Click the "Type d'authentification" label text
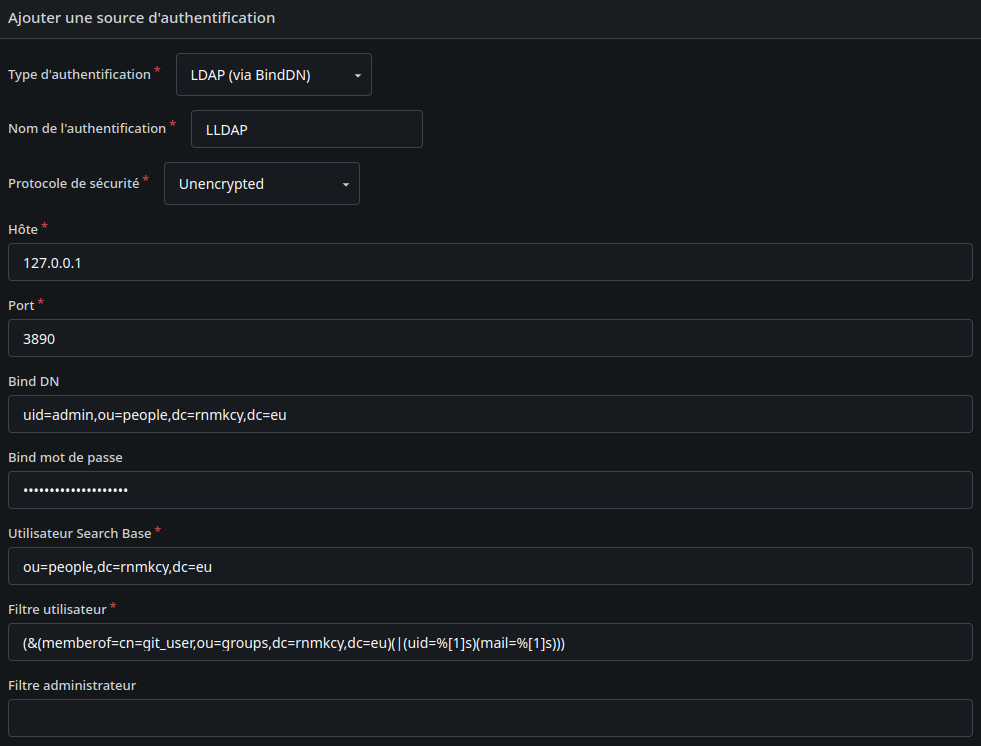The height and width of the screenshot is (746, 981). tap(79, 75)
